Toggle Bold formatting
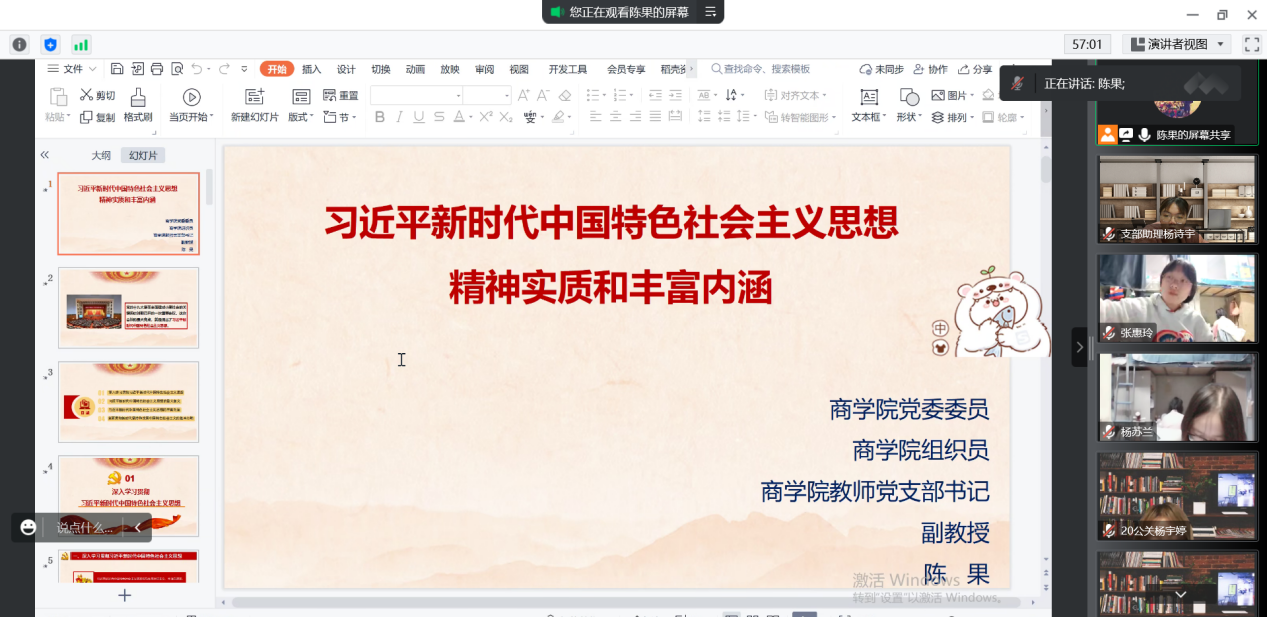Viewport: 1267px width, 617px height. coord(380,117)
